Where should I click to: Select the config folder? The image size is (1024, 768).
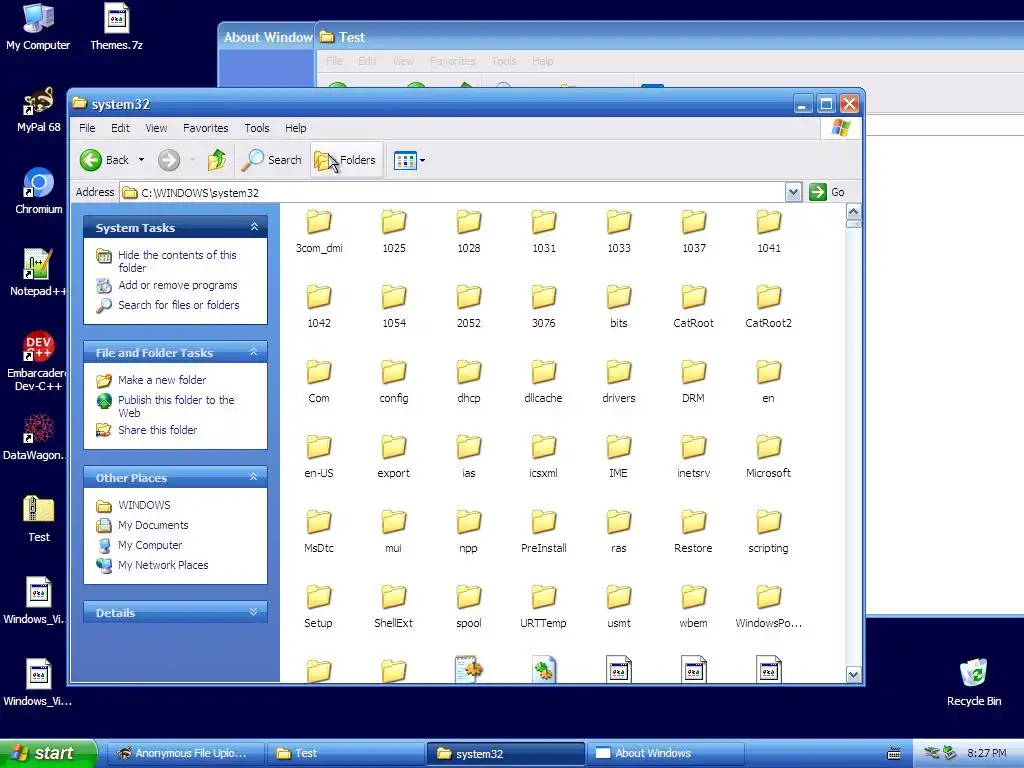click(394, 382)
